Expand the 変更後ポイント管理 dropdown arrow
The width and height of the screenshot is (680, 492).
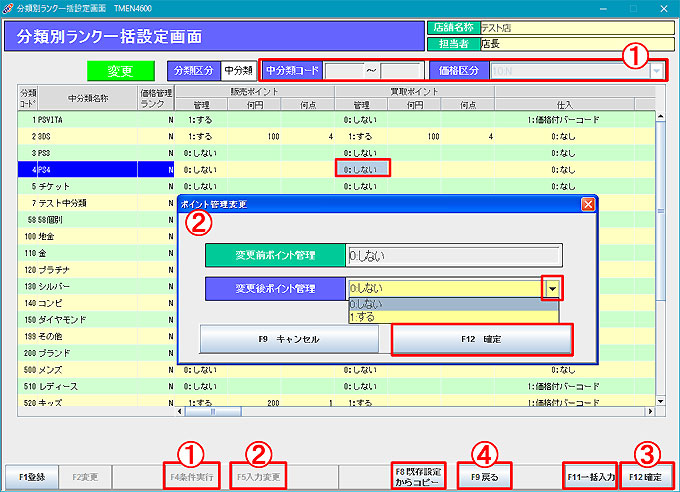pos(552,288)
